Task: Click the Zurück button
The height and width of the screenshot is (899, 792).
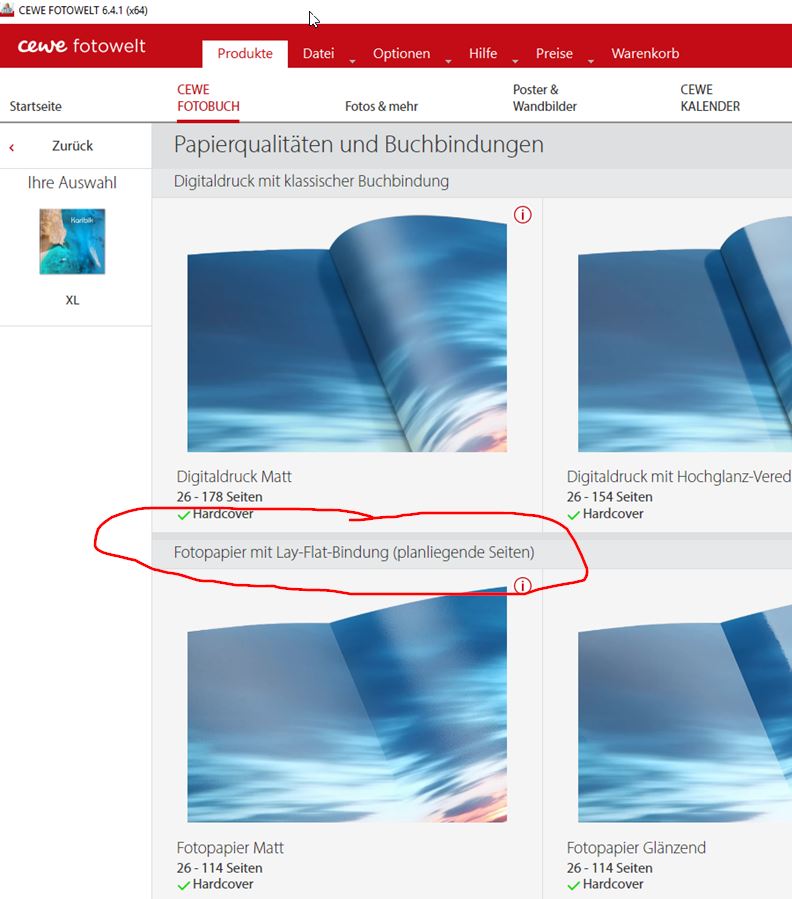Action: pyautogui.click(x=72, y=146)
